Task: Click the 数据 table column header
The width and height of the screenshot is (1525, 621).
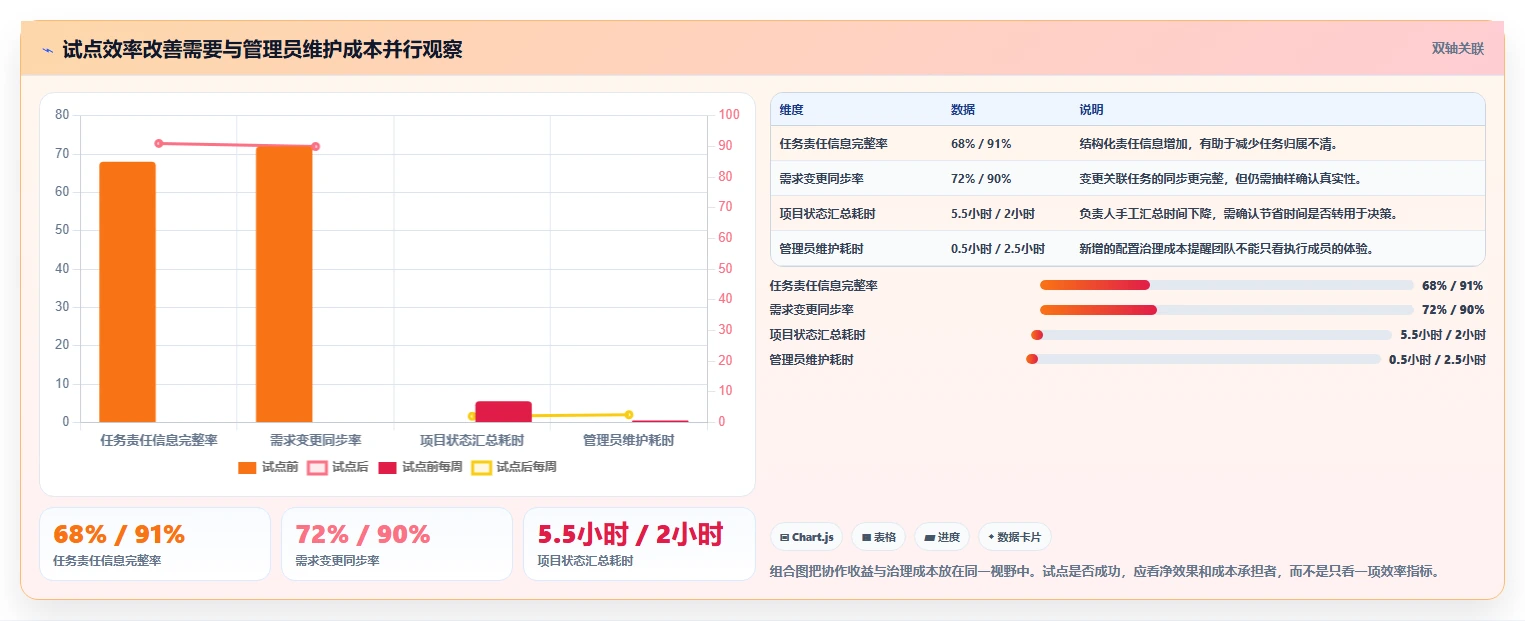Action: tap(963, 110)
